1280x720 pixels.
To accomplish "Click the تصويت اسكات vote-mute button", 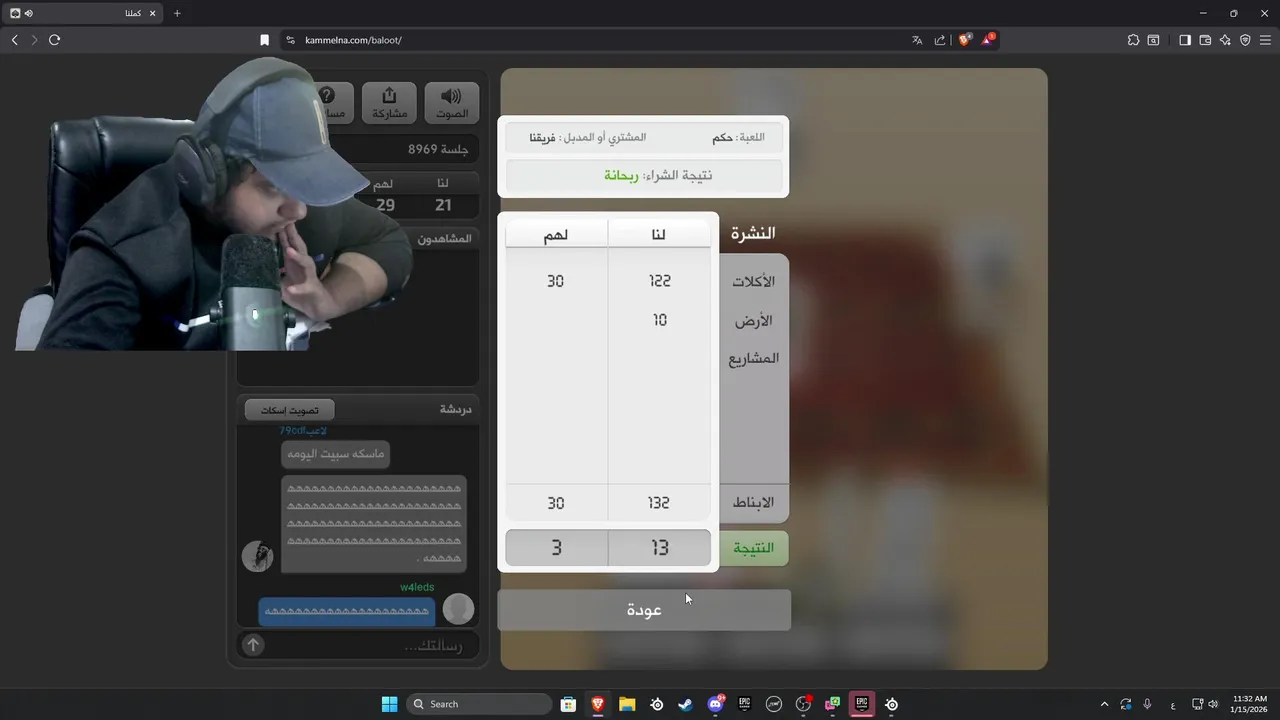I will [290, 410].
